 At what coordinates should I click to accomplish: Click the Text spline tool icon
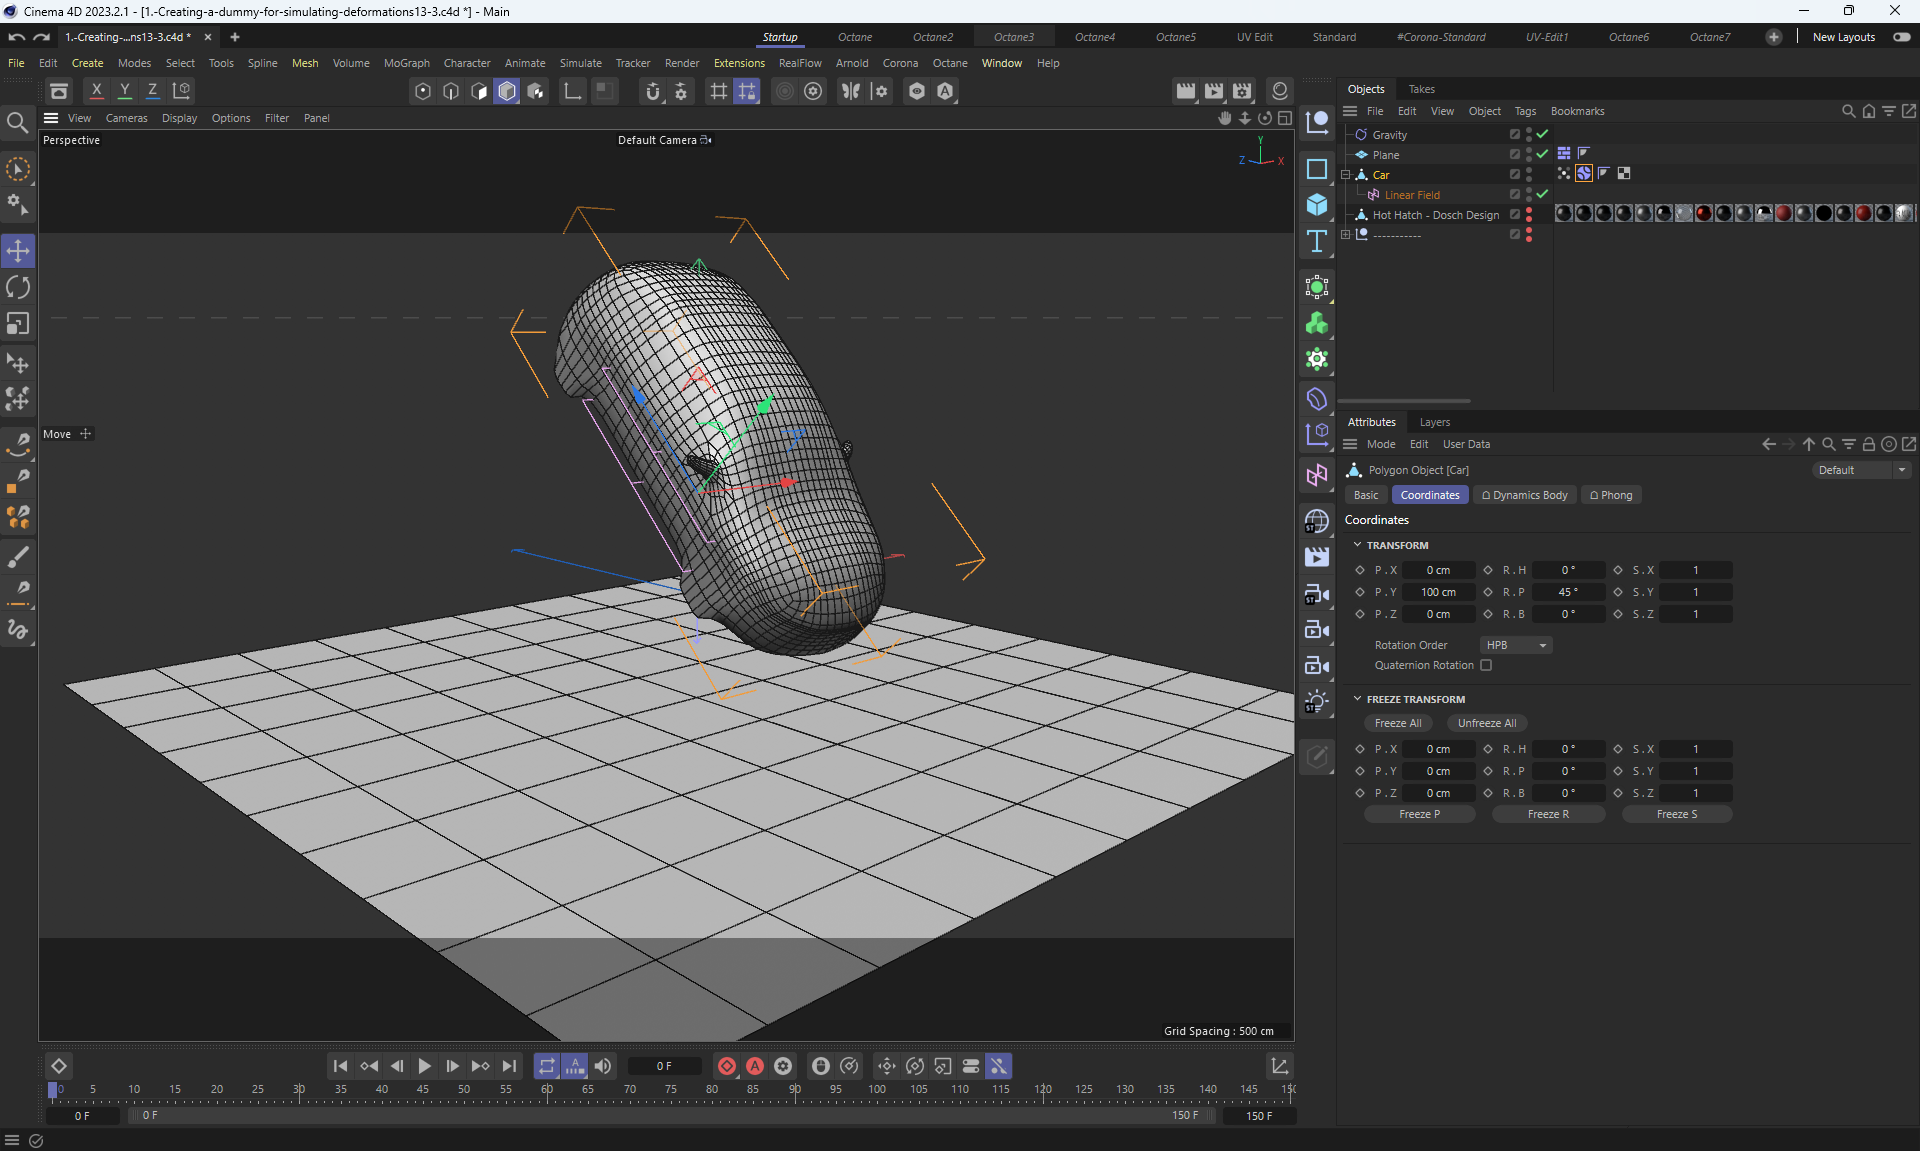click(1317, 241)
